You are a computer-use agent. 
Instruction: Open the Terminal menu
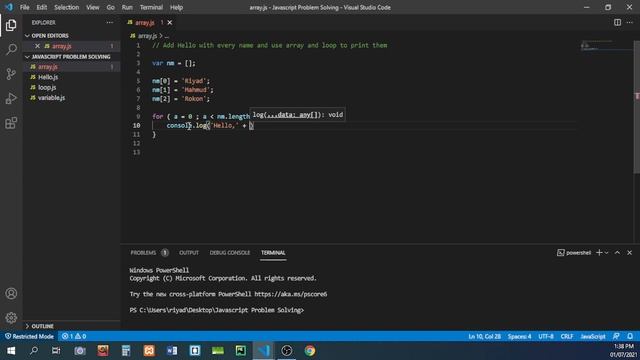click(151, 7)
